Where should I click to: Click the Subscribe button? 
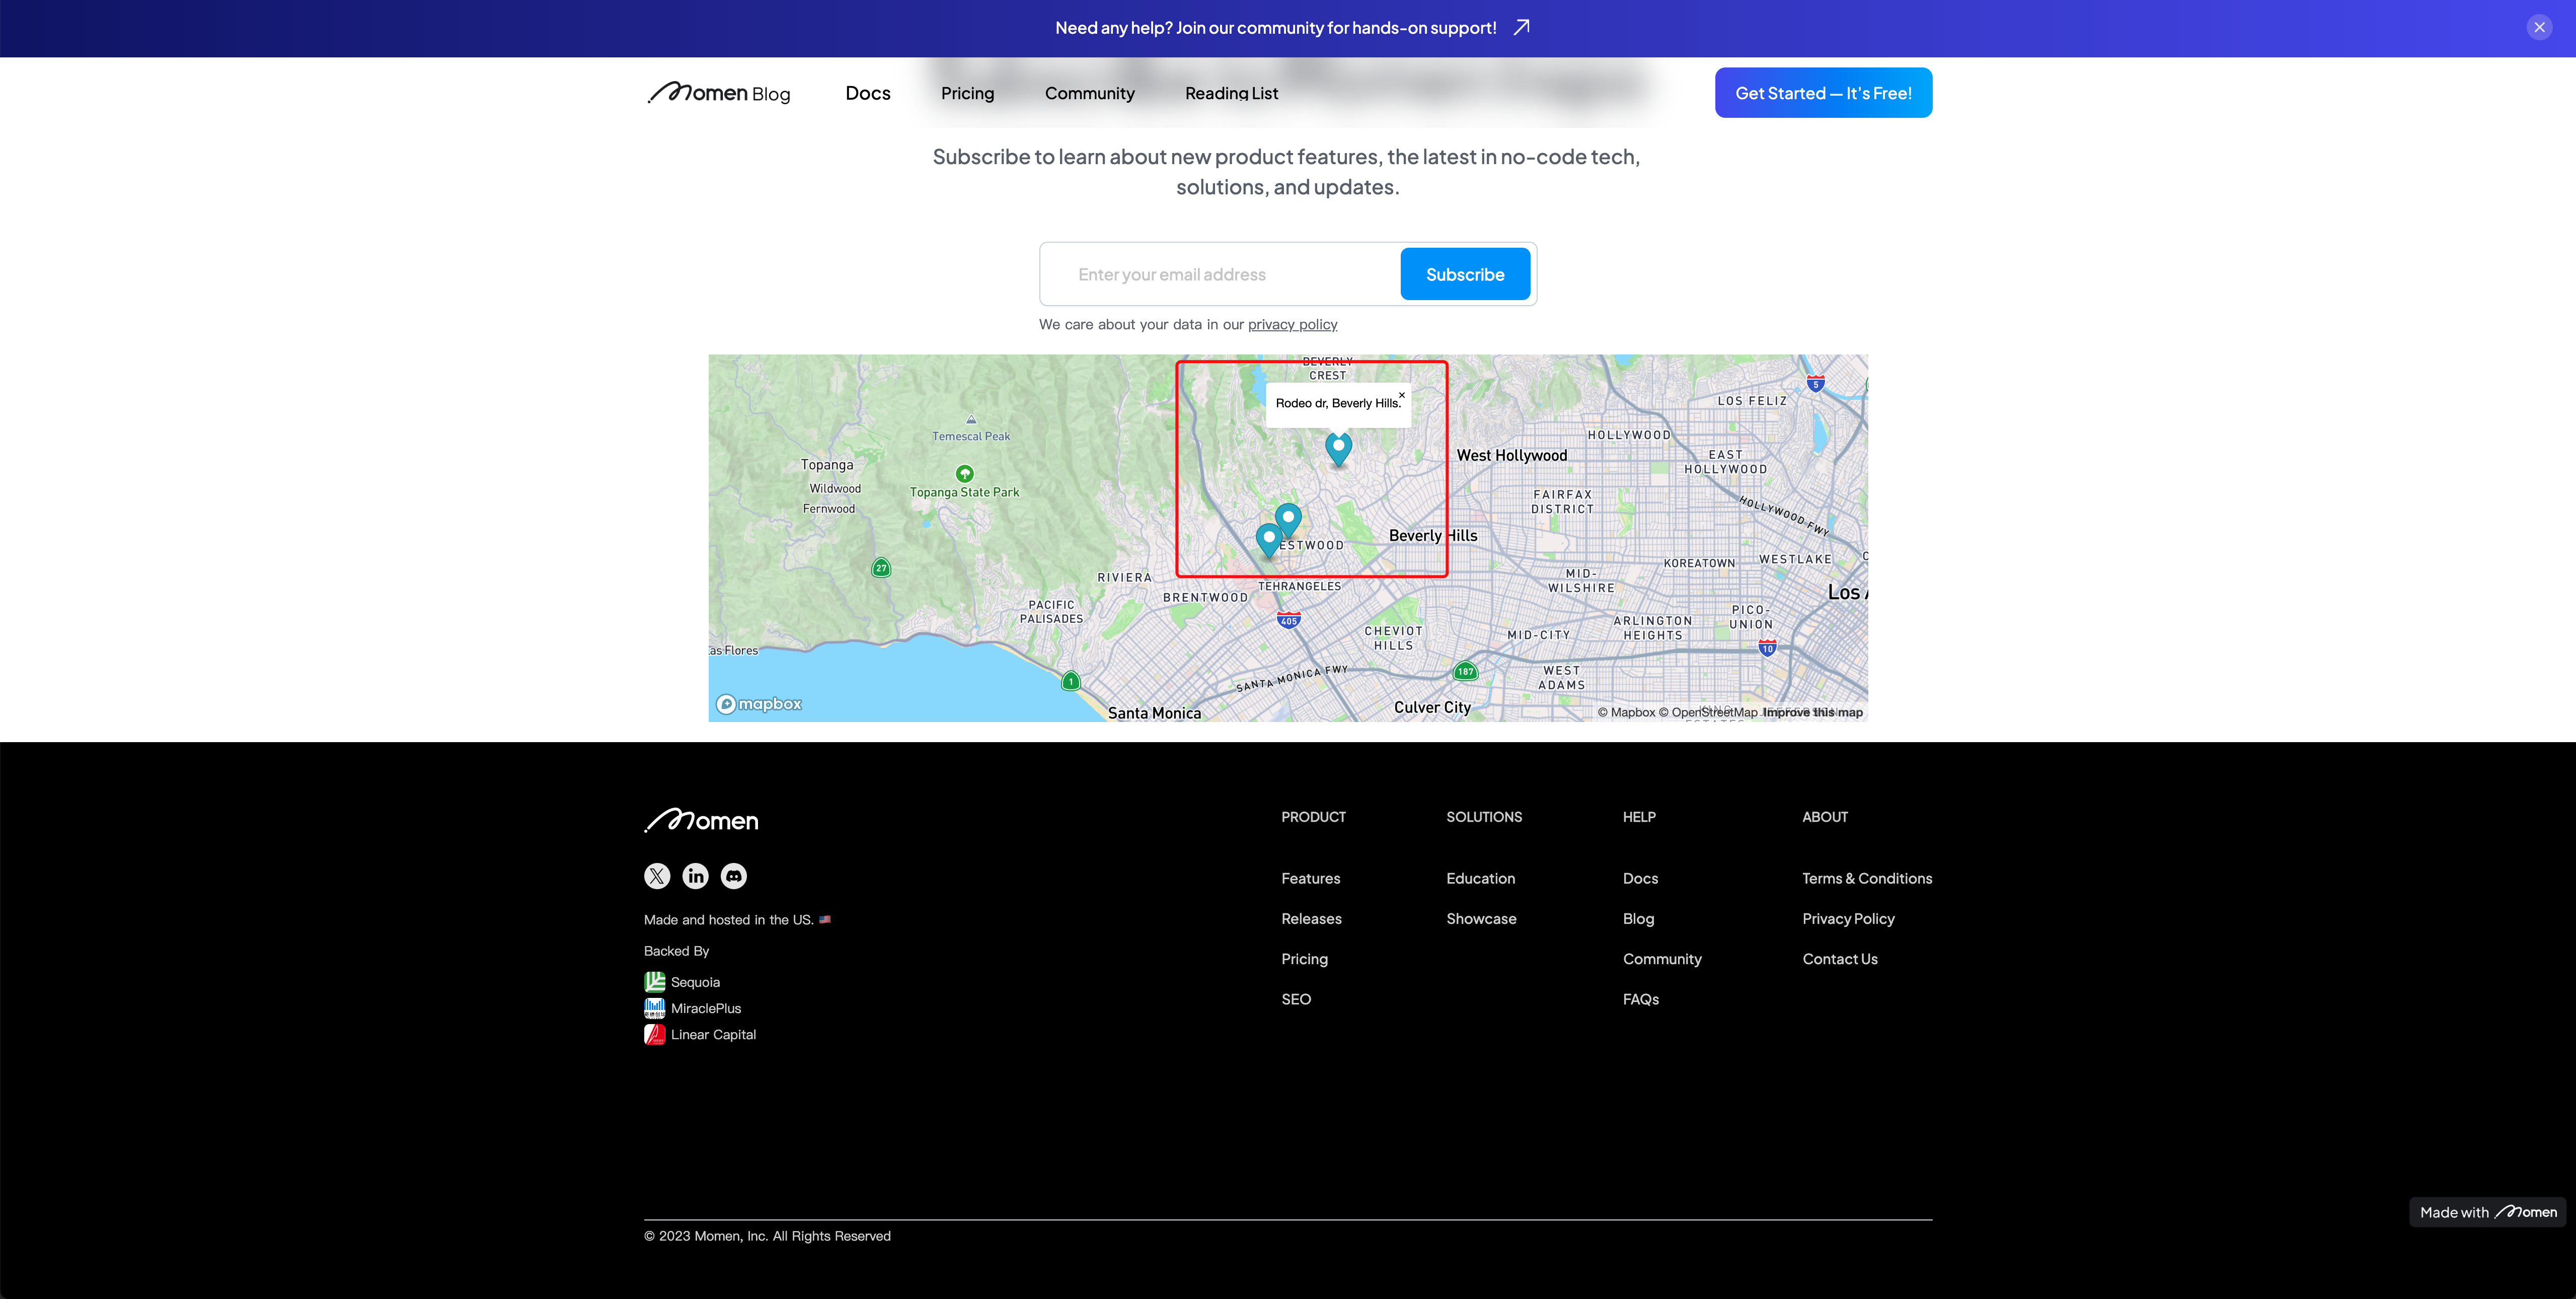[1464, 274]
